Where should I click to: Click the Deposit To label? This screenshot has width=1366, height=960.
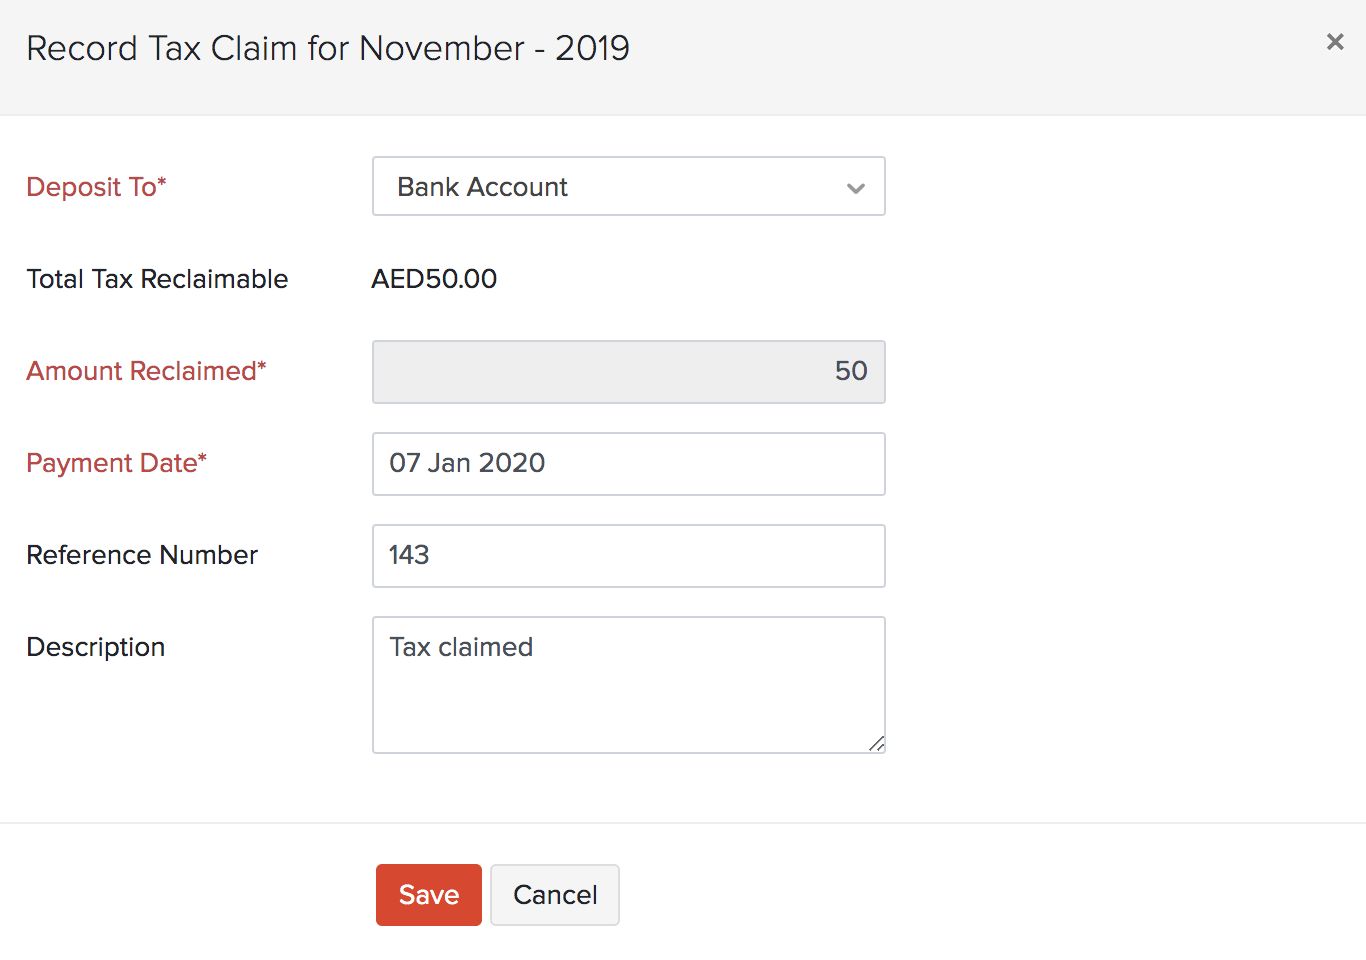pyautogui.click(x=96, y=186)
